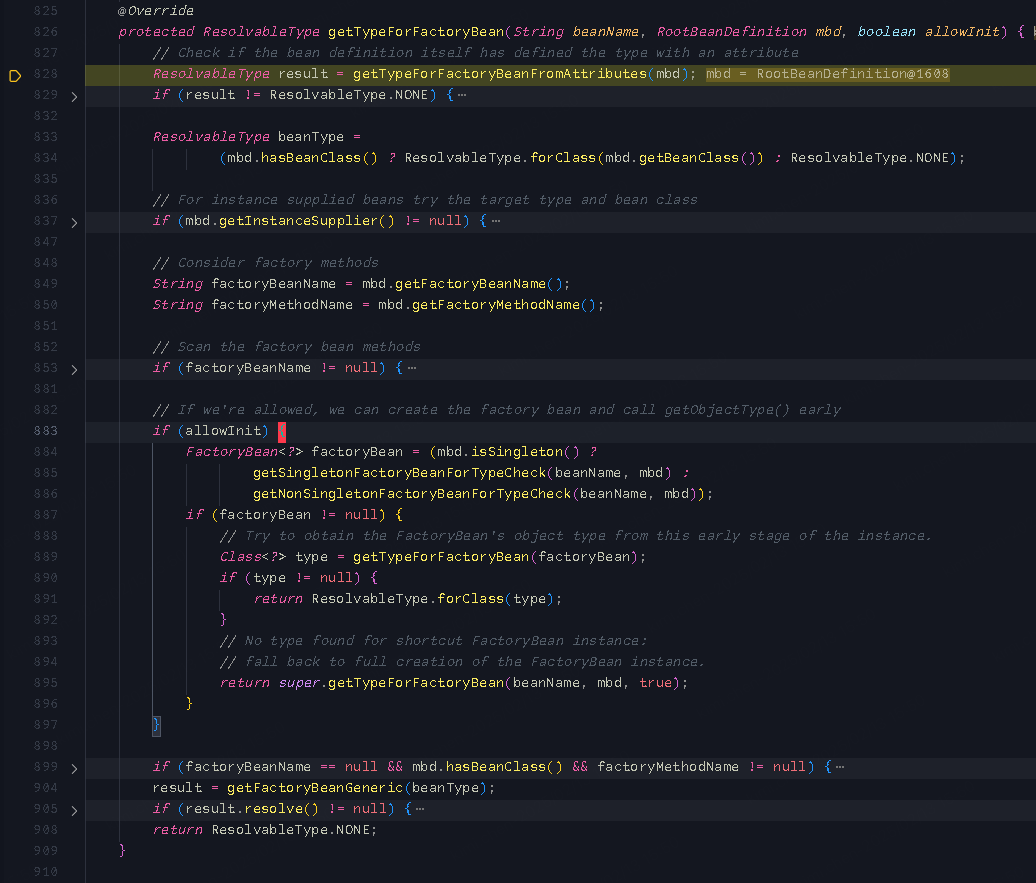The width and height of the screenshot is (1036, 883).
Task: Reveal hidden code via ellipsis on line 899
Action: (840, 767)
